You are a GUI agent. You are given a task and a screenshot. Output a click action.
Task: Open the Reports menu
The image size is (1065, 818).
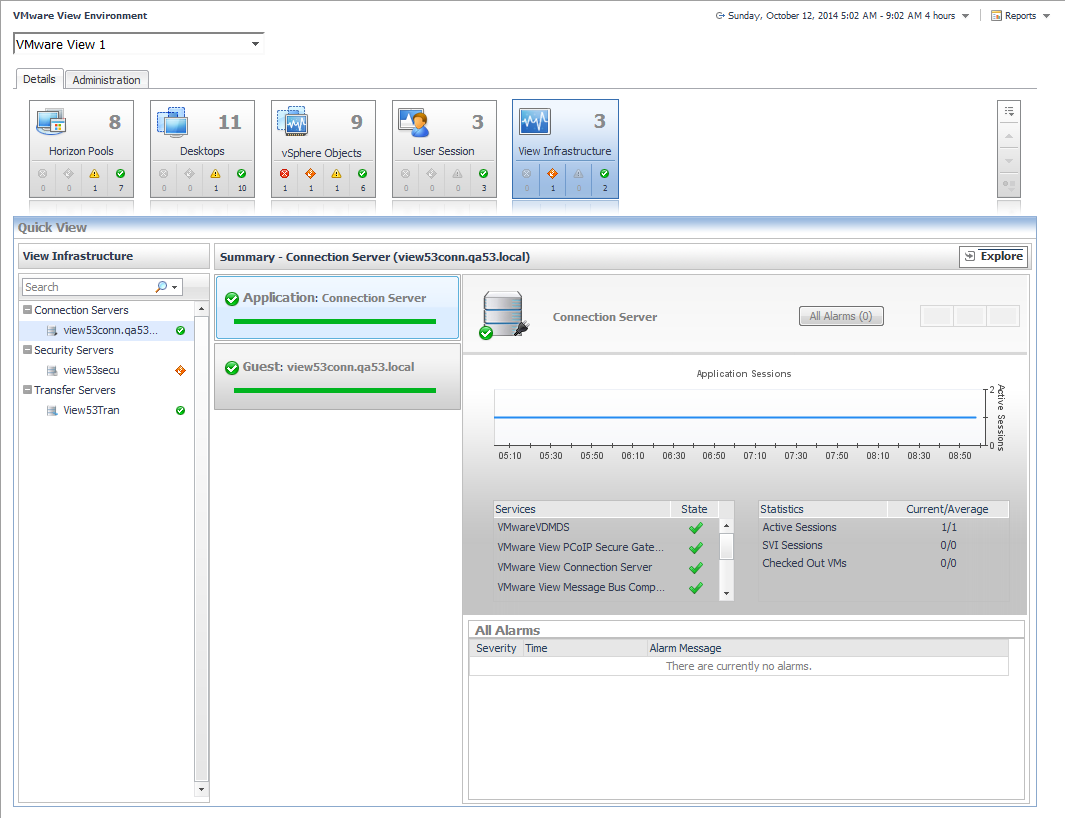click(1020, 16)
